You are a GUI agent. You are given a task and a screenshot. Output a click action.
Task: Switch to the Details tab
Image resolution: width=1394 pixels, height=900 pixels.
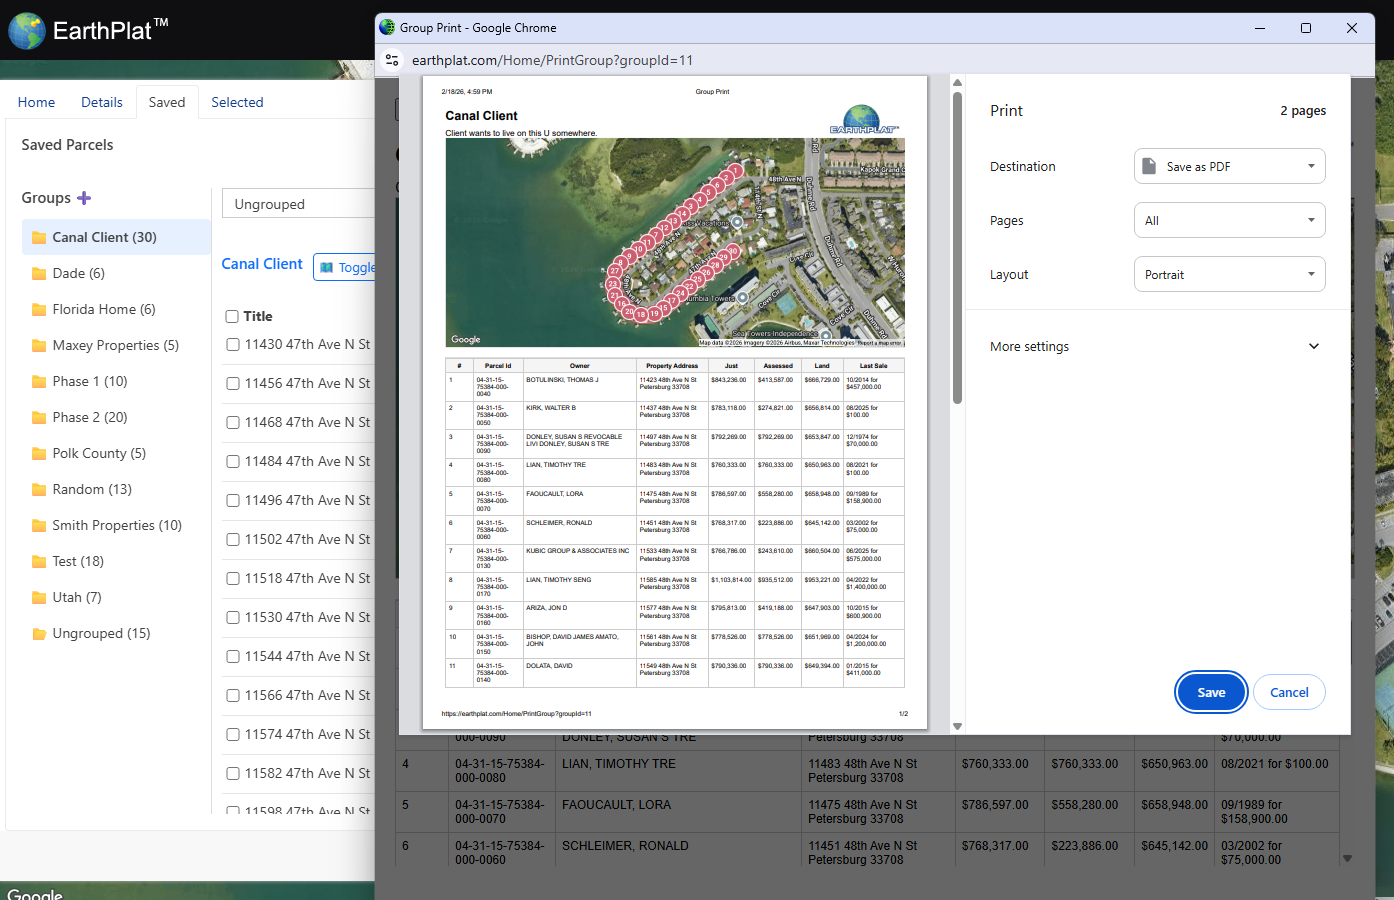(x=101, y=102)
